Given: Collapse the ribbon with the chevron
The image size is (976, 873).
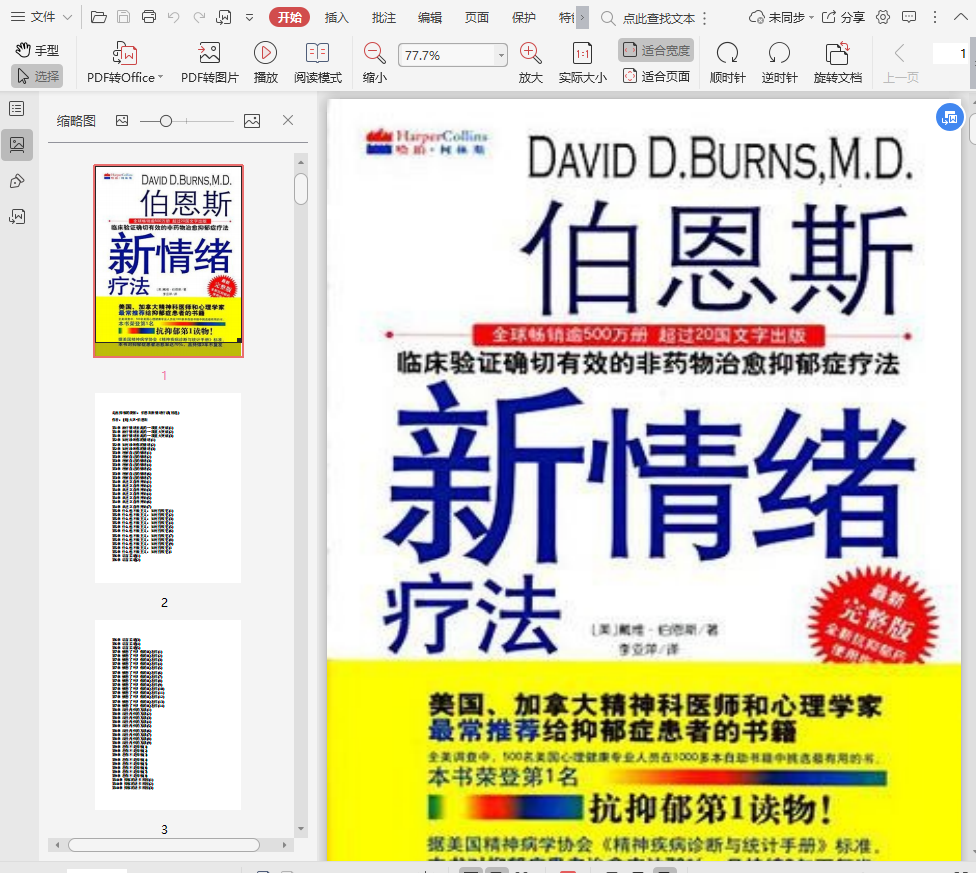Looking at the screenshot, I should [x=960, y=17].
